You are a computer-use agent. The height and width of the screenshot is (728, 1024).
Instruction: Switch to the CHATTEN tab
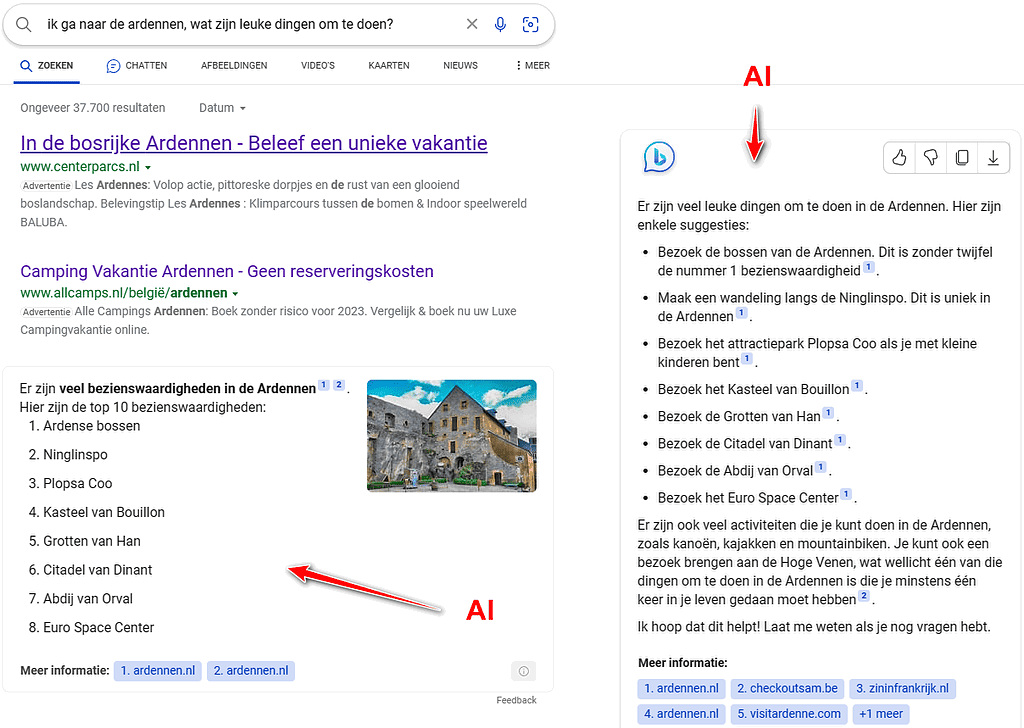click(136, 65)
